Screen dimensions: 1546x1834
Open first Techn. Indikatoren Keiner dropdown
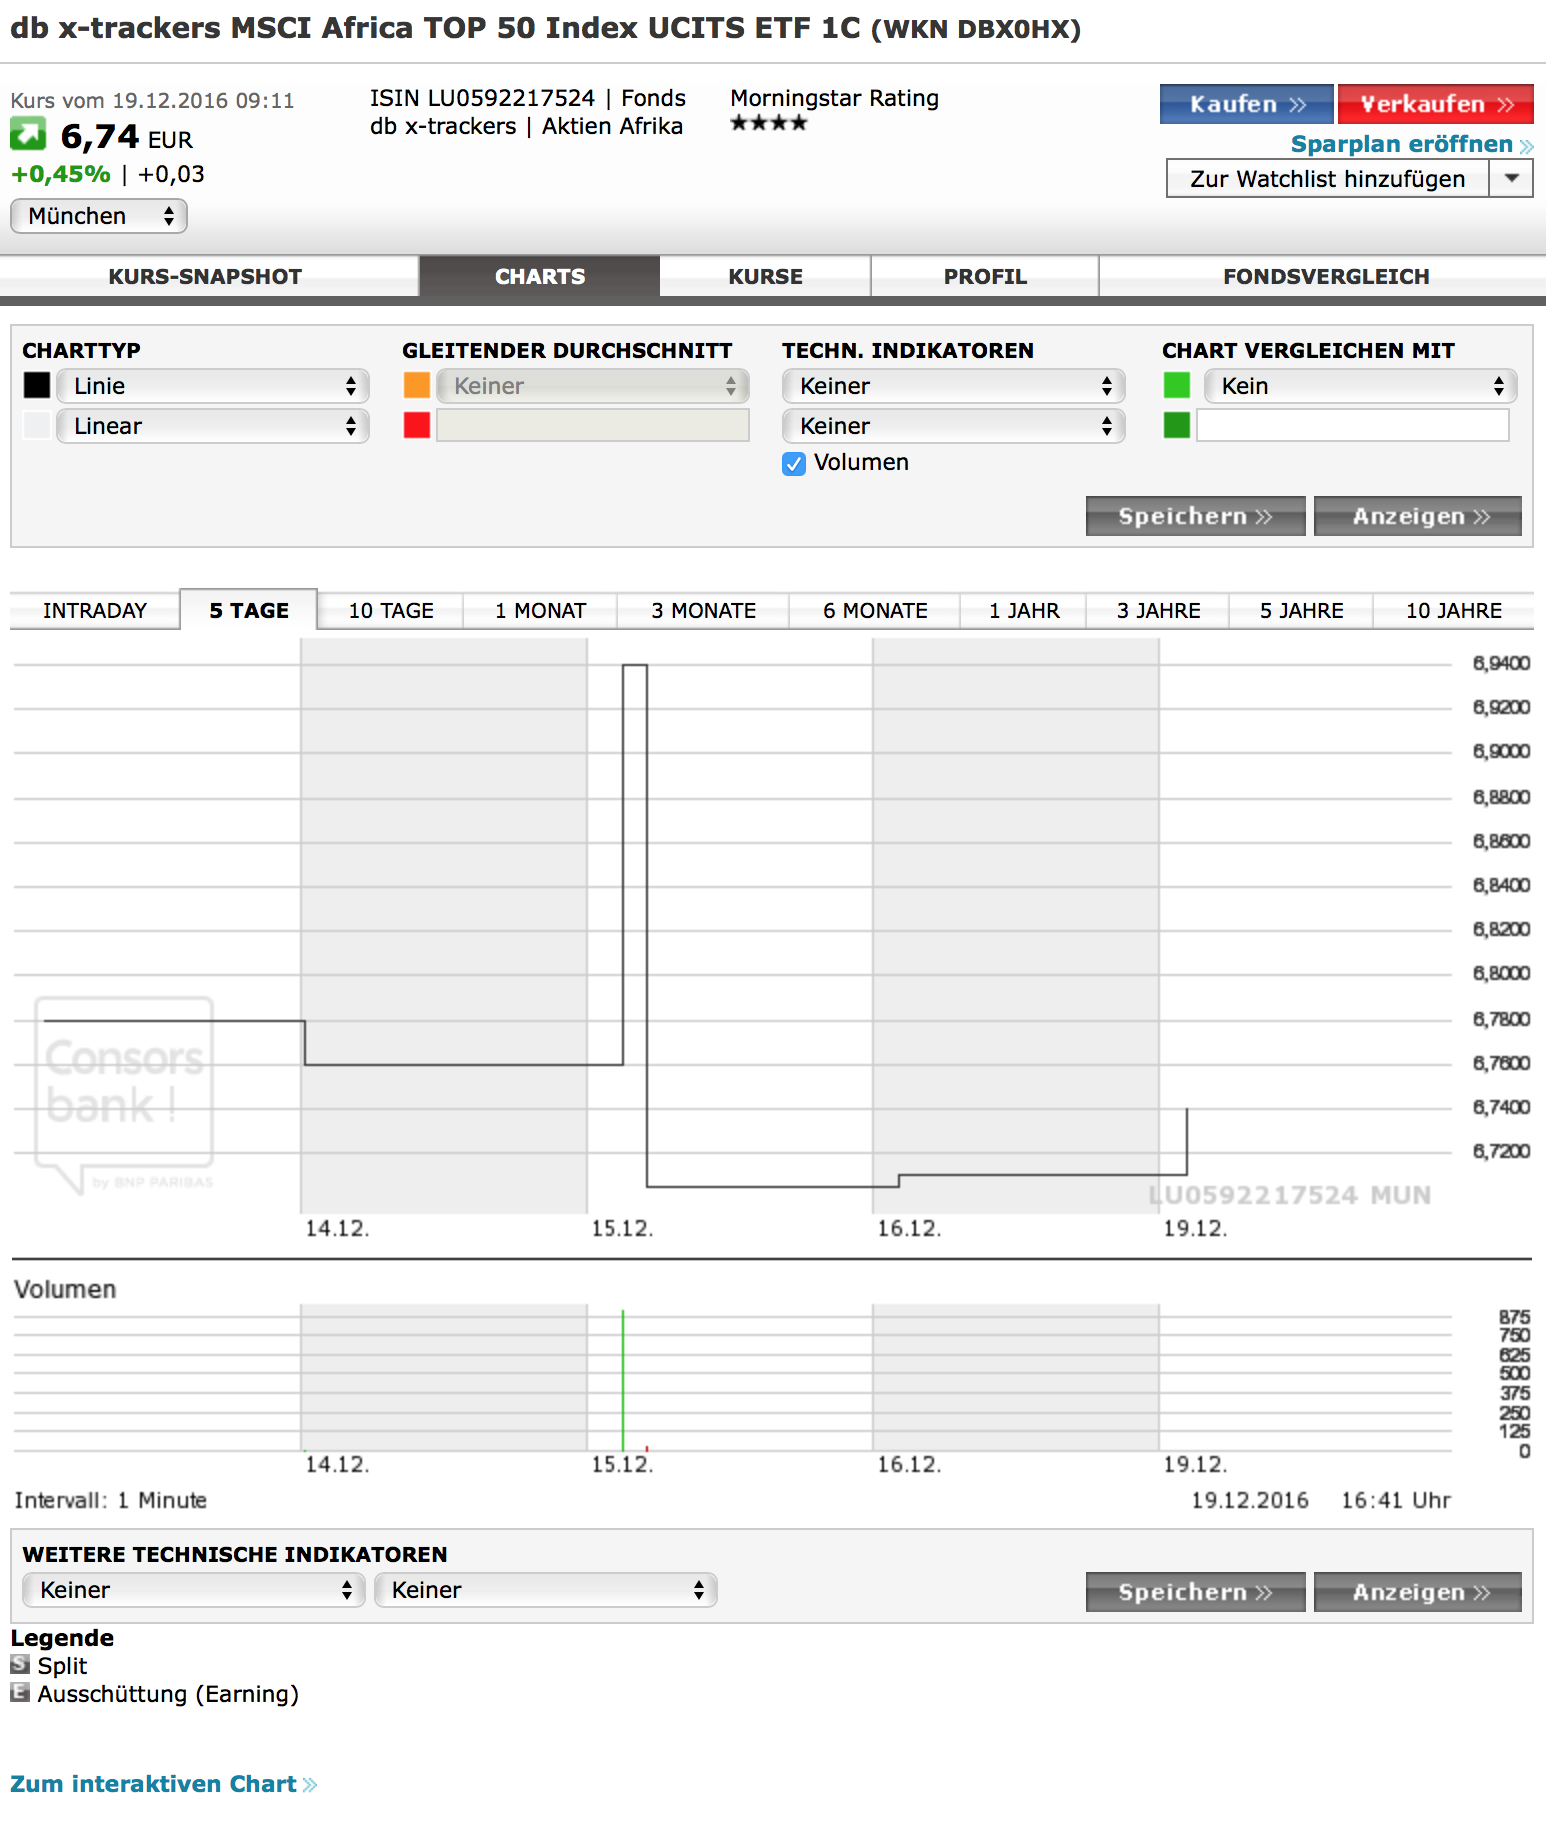tap(954, 386)
